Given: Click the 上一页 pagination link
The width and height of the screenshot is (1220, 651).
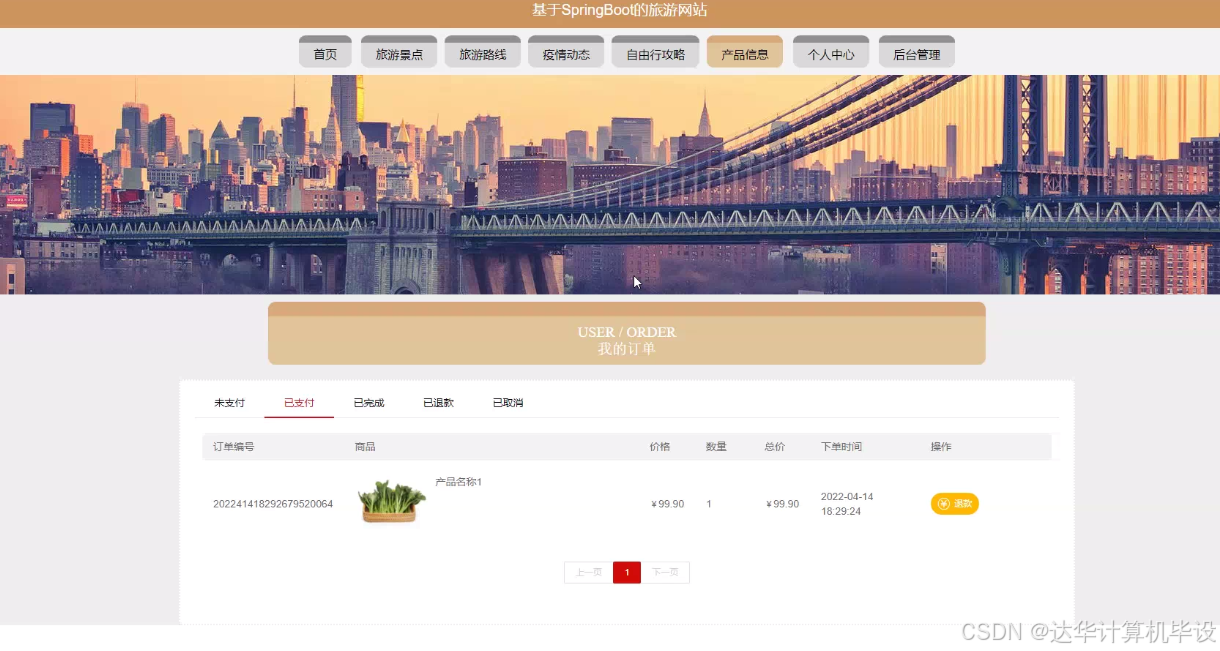Looking at the screenshot, I should [x=588, y=572].
